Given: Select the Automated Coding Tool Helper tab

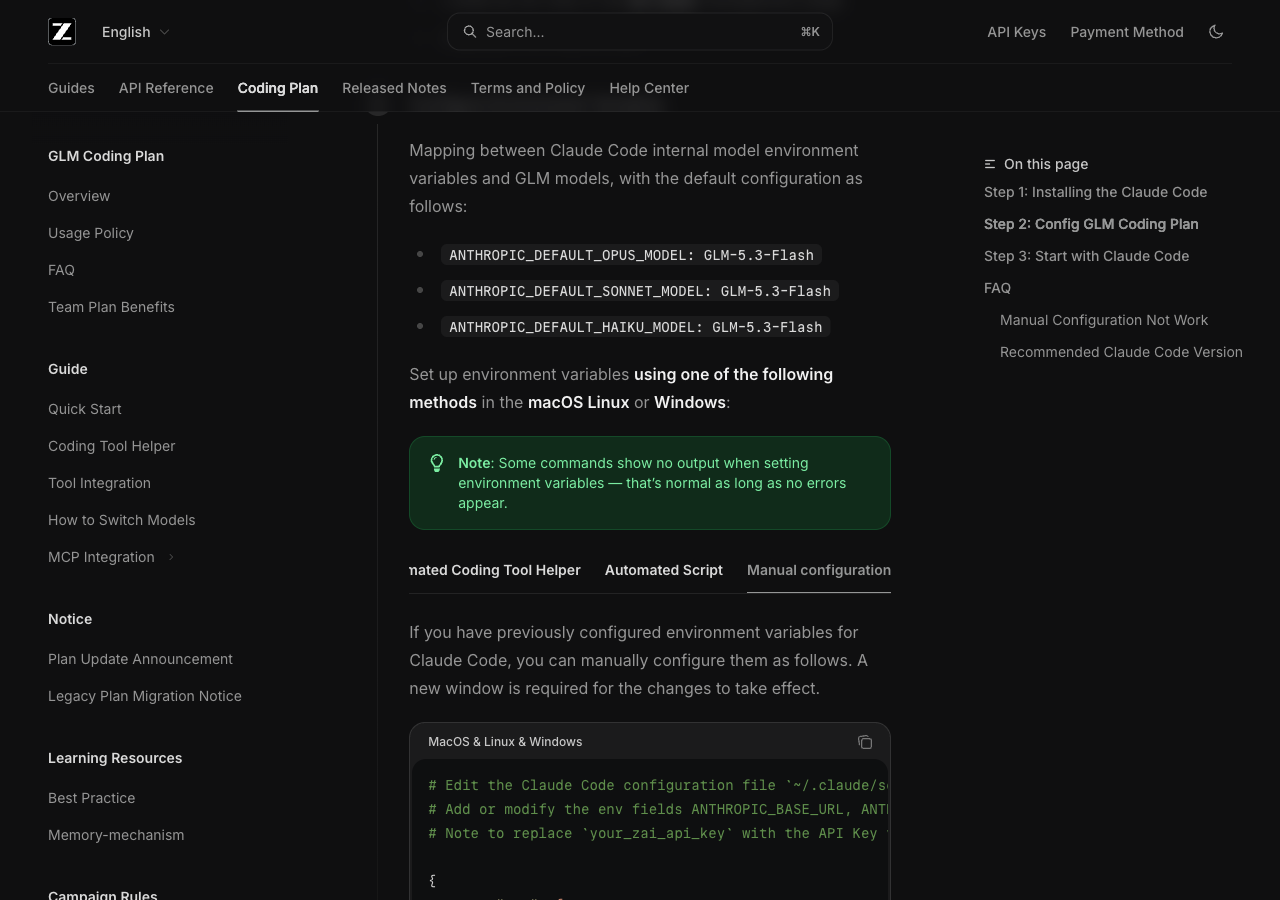Looking at the screenshot, I should click(x=495, y=570).
